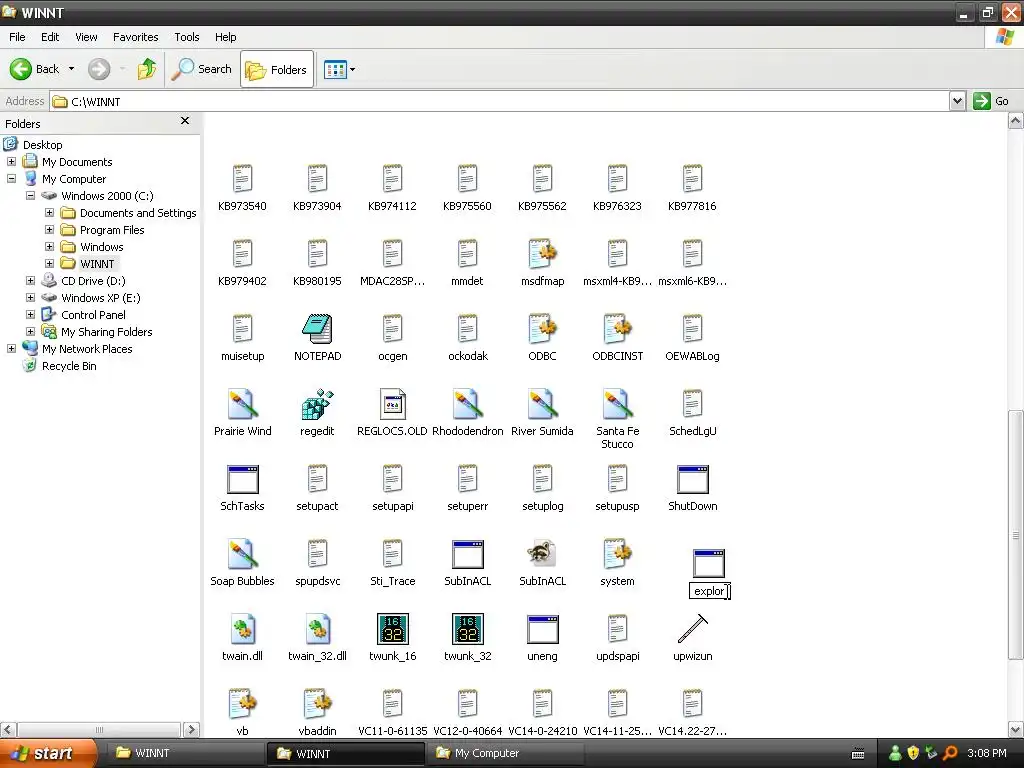Open the File menu
The width and height of the screenshot is (1024, 768).
coord(17,37)
